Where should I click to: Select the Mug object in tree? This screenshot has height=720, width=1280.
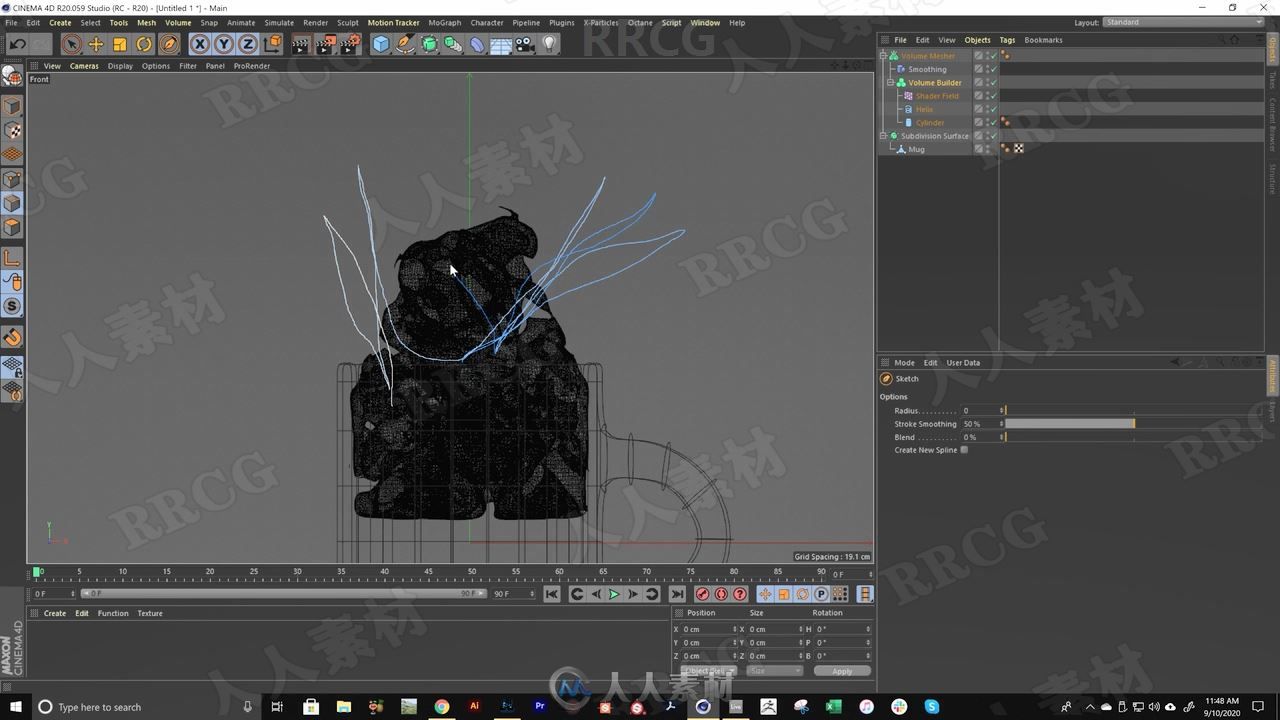click(x=916, y=149)
